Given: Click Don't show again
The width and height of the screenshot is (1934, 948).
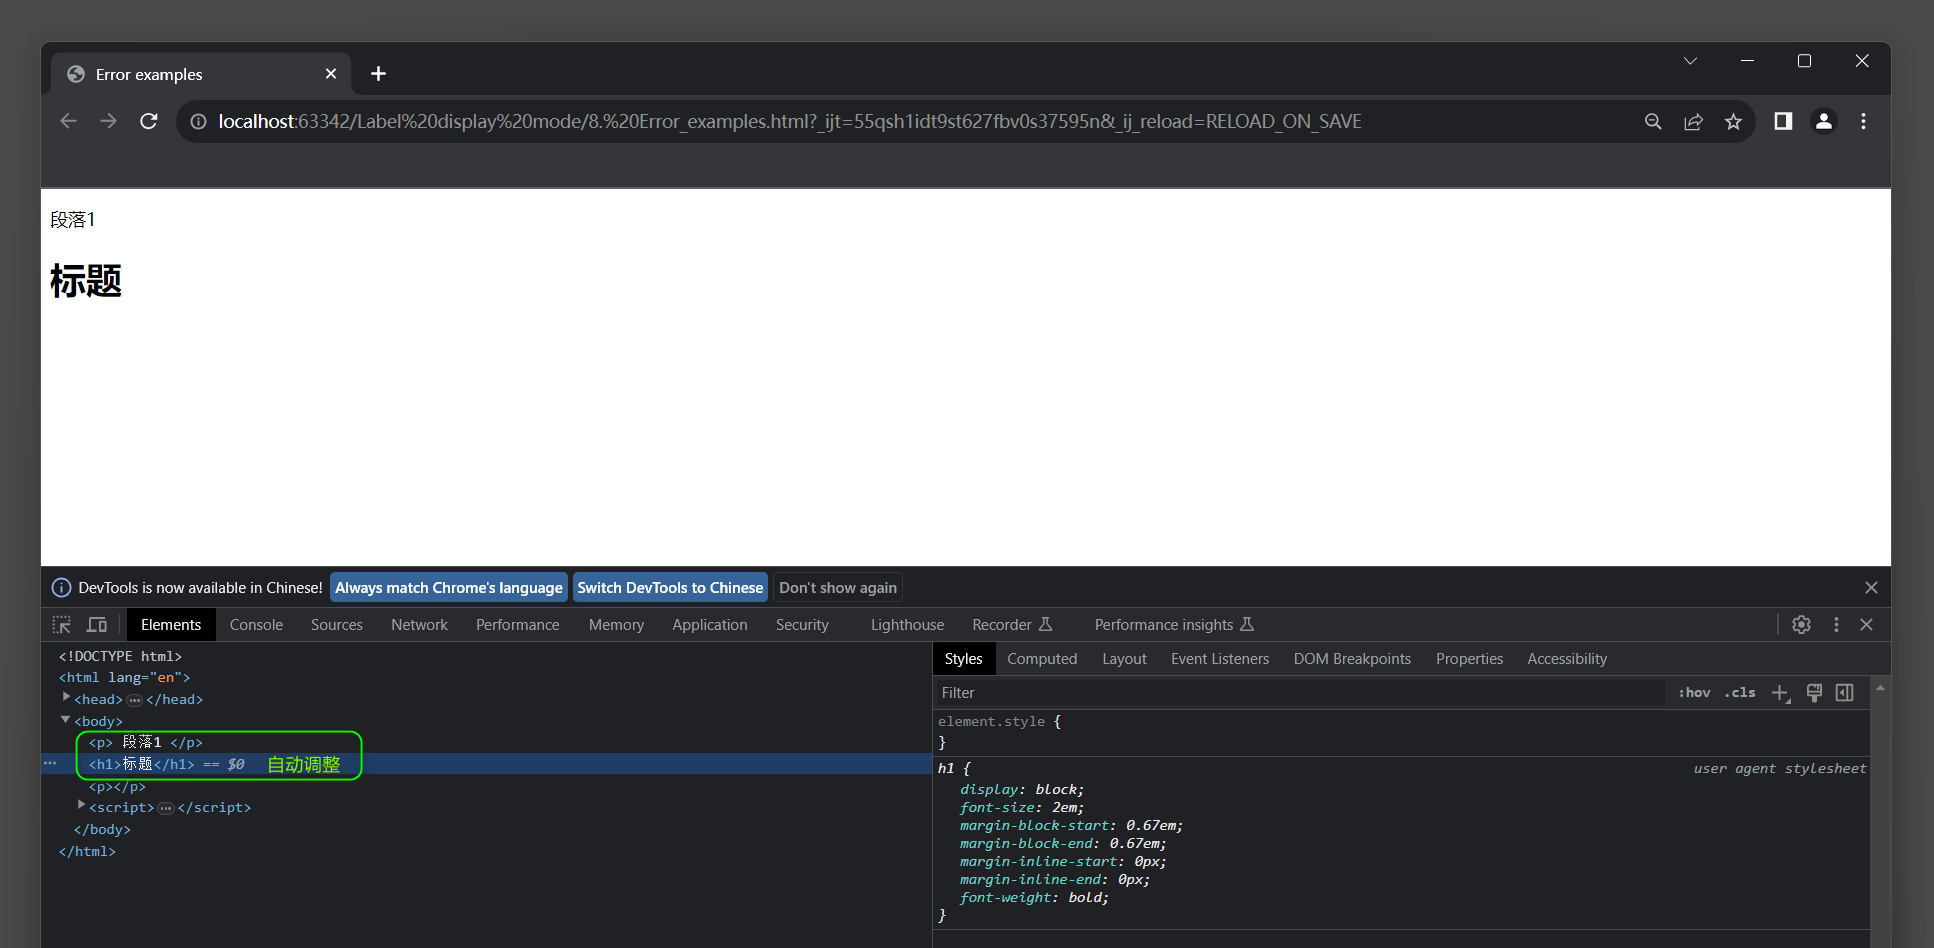Looking at the screenshot, I should [x=838, y=588].
